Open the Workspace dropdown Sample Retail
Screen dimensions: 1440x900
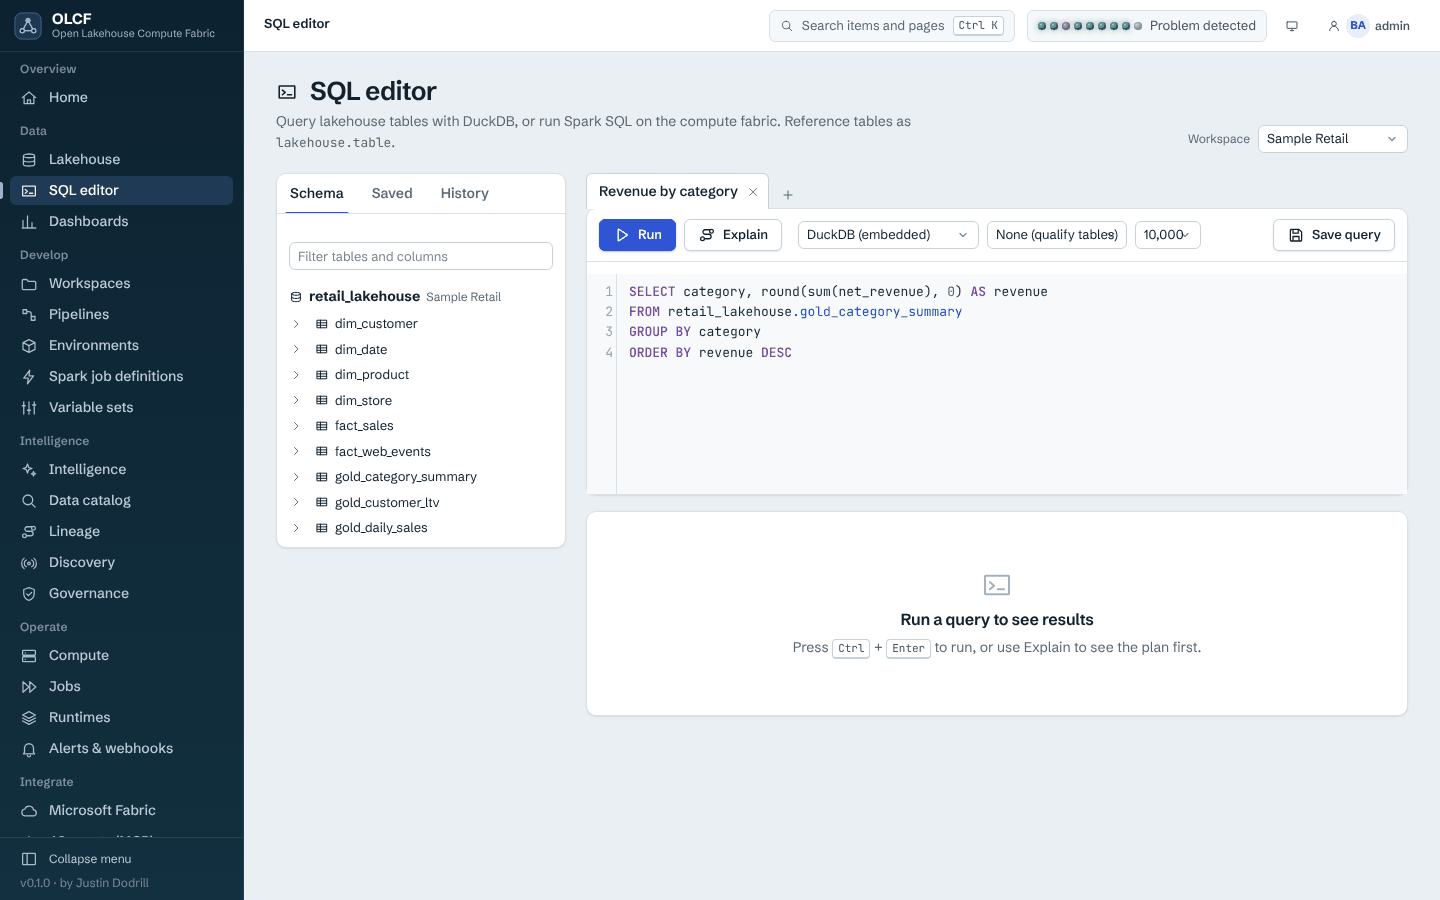[1332, 139]
